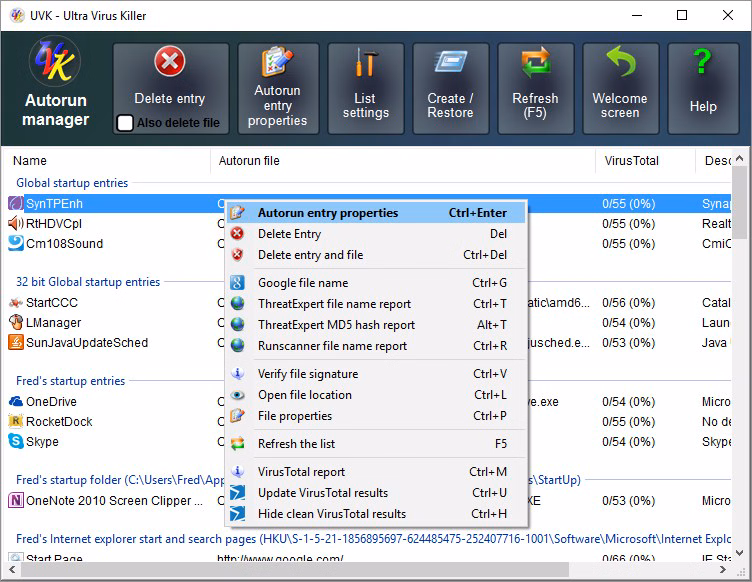Choose Autorun entry properties in context menu
This screenshot has width=752, height=582.
(x=376, y=213)
